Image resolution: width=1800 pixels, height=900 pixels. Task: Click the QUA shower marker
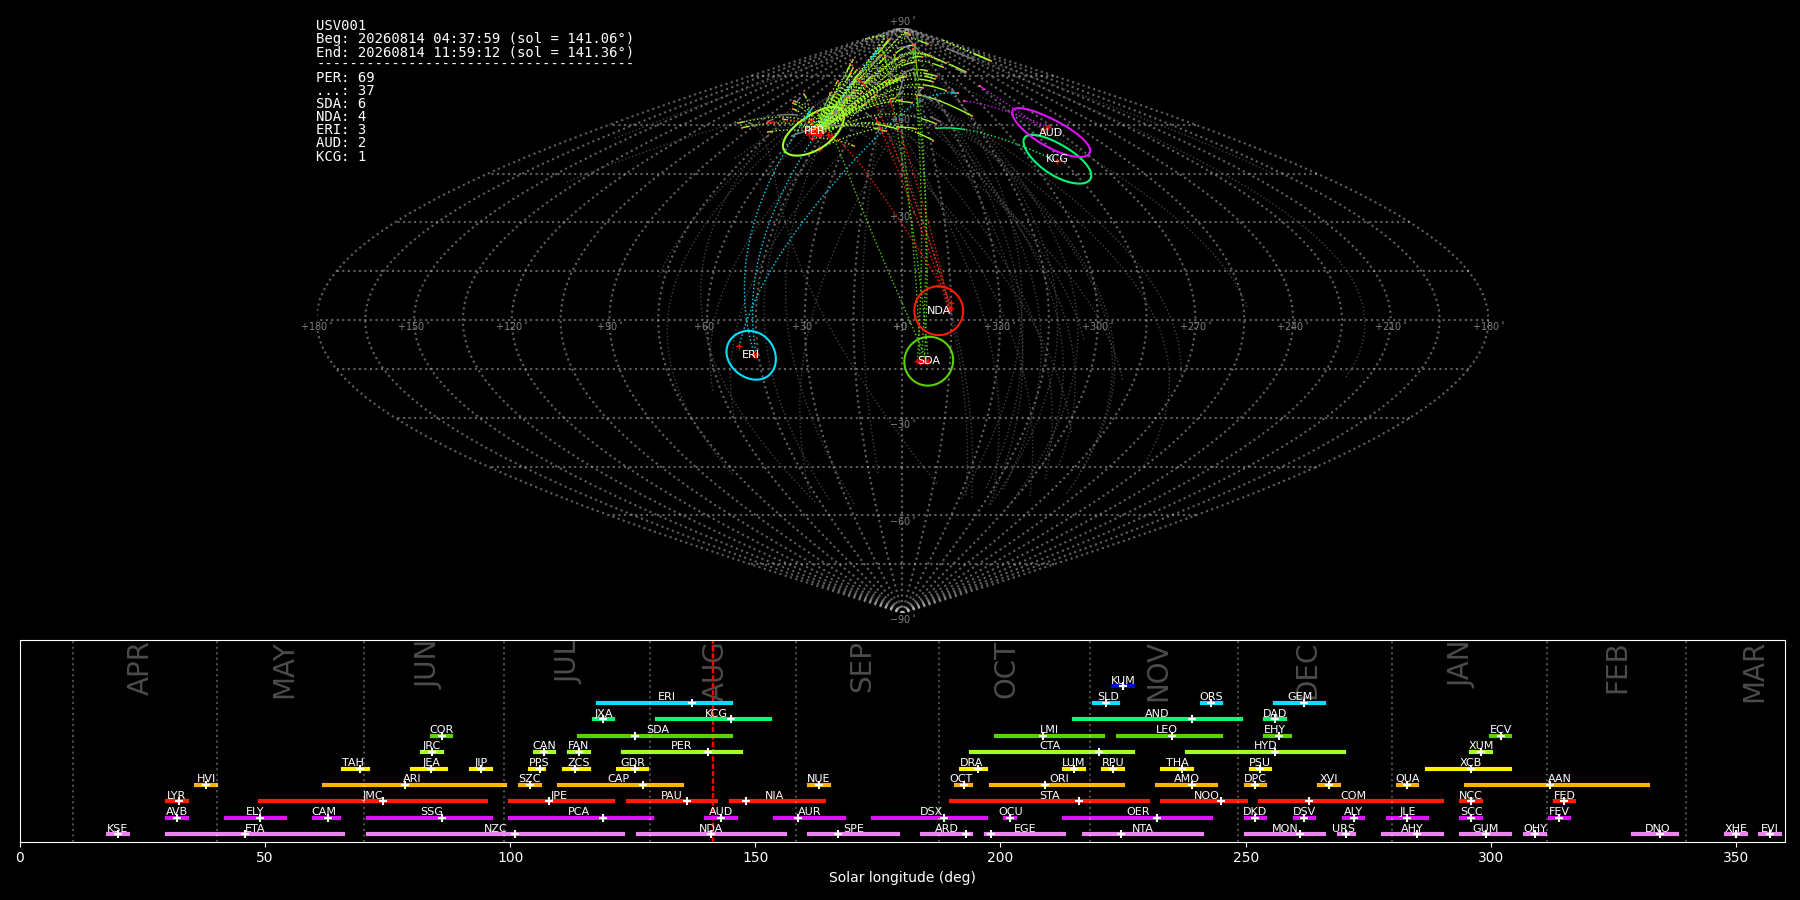1407,785
